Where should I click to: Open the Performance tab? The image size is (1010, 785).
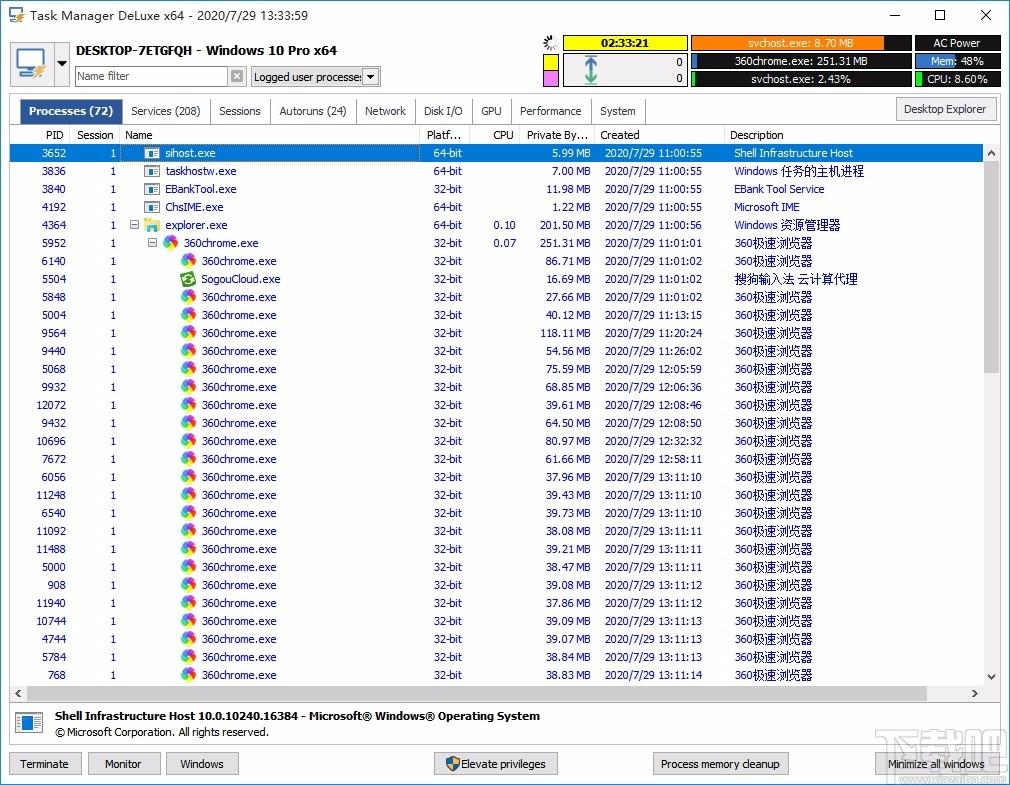click(551, 111)
